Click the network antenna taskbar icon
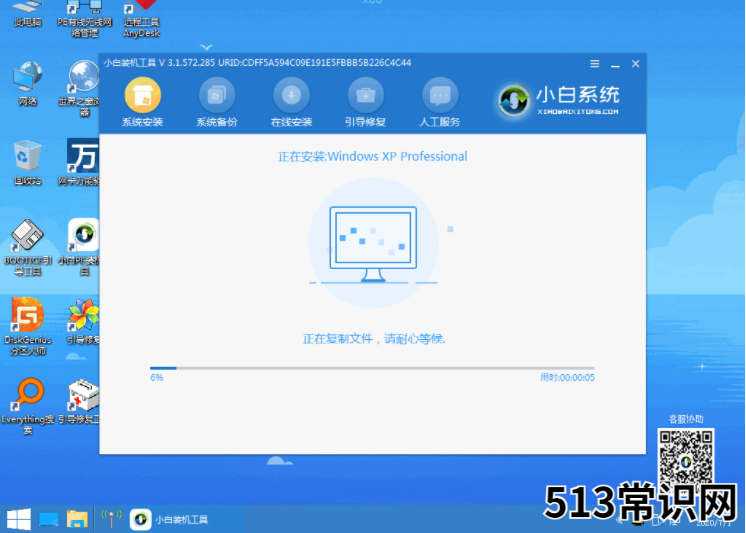 (x=112, y=519)
